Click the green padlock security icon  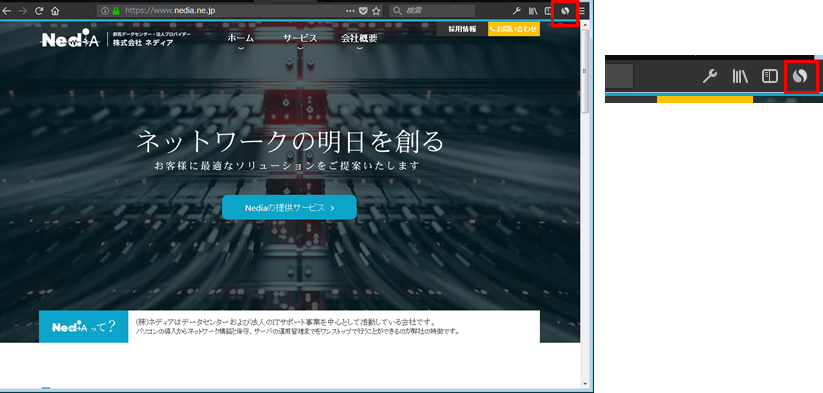pos(116,10)
